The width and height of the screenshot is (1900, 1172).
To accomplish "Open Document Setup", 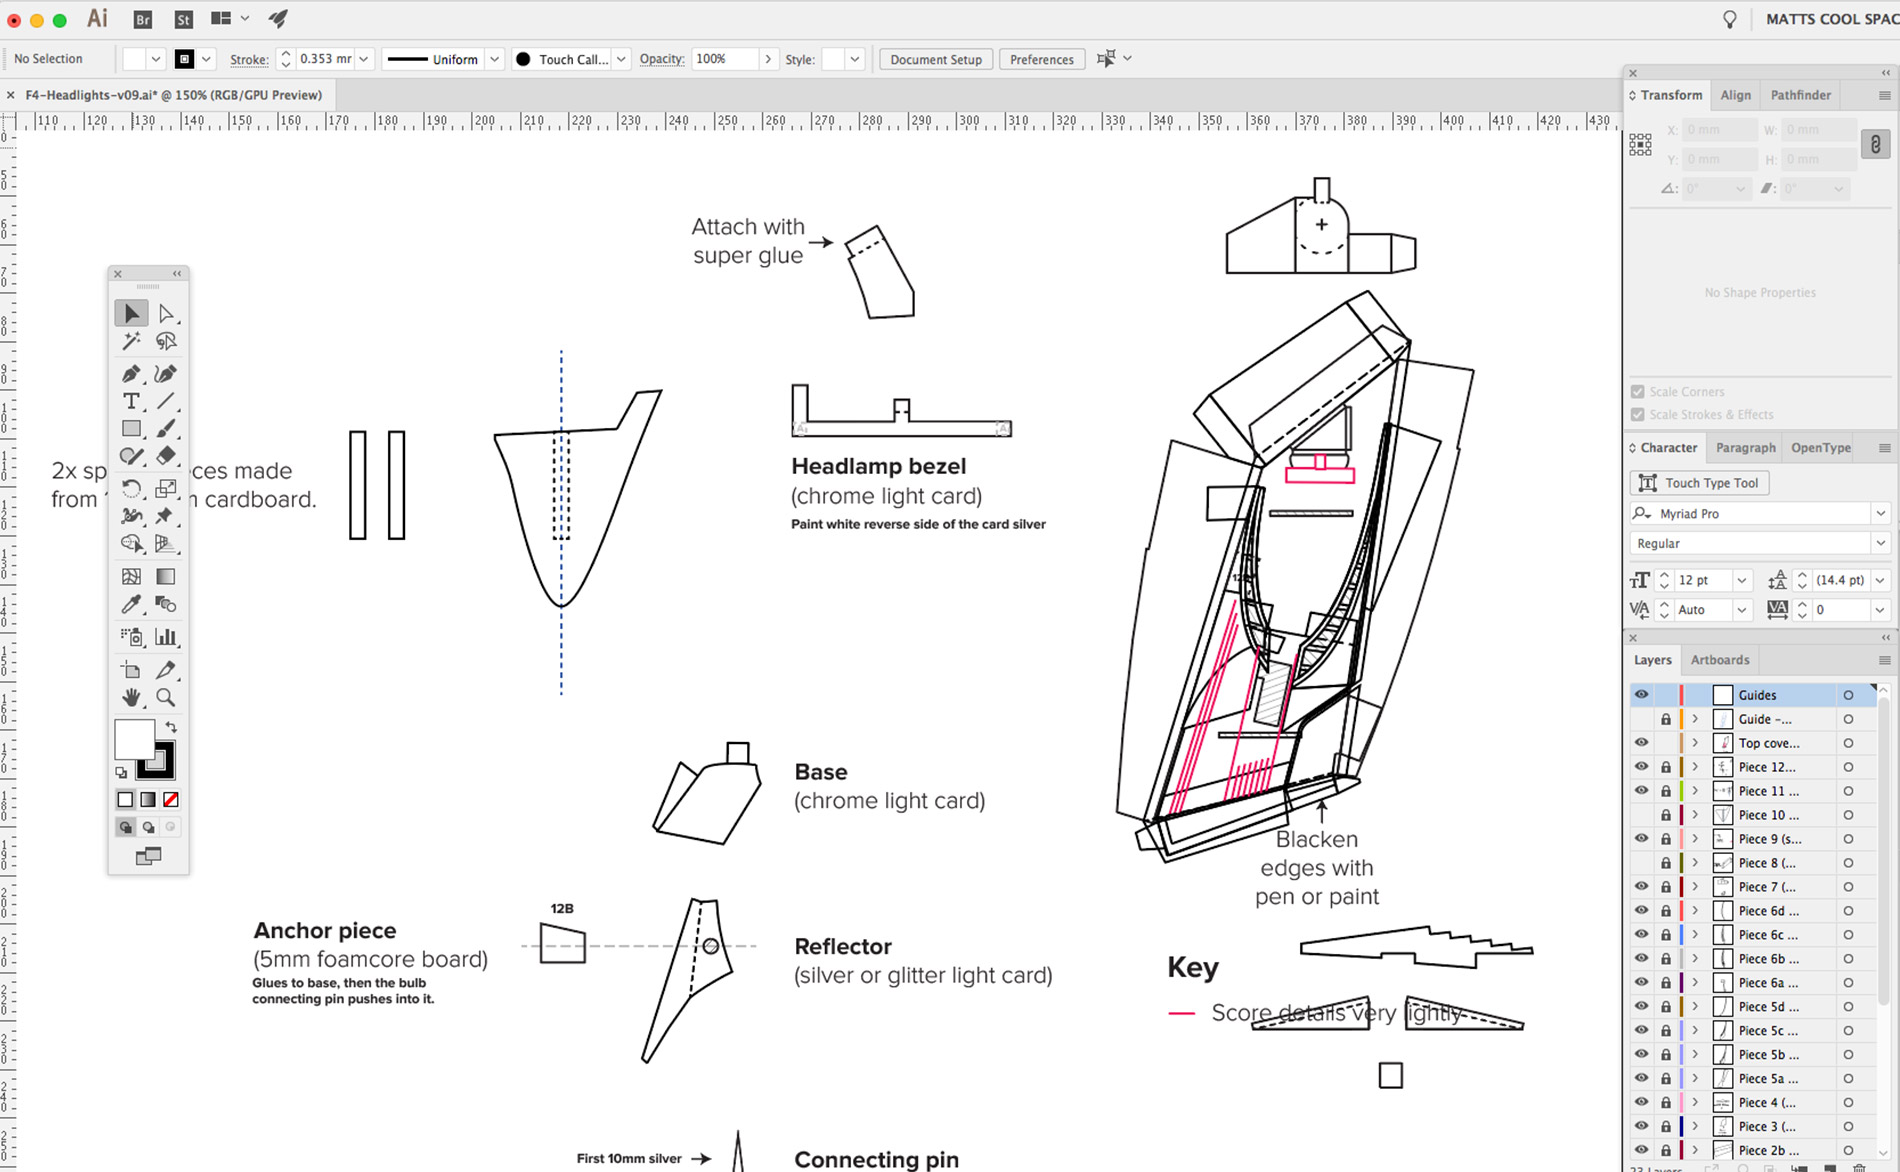I will (x=935, y=59).
